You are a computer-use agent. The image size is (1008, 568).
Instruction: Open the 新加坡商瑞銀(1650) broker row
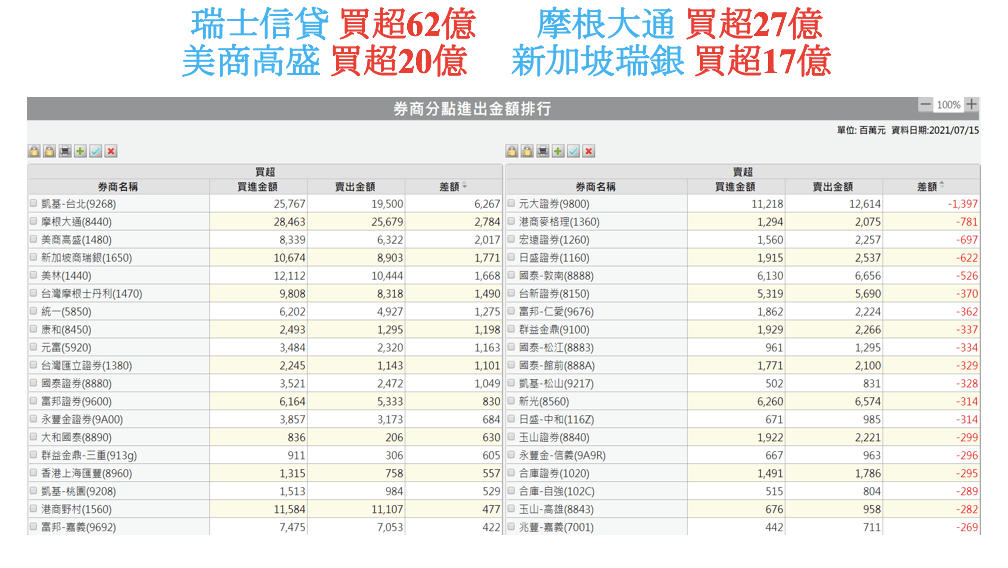pyautogui.click(x=86, y=258)
